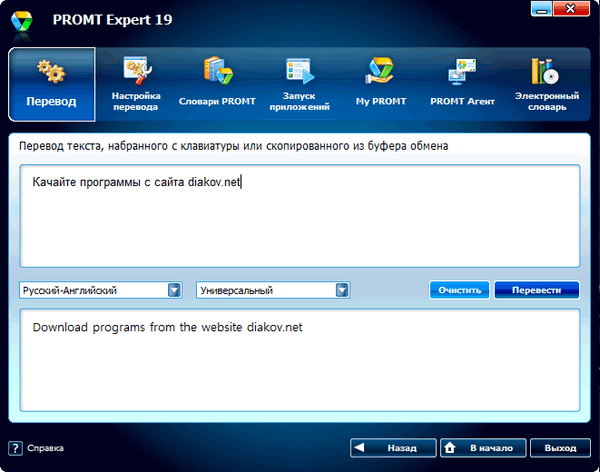Viewport: 600px width, 472px height.
Task: Open the Настройка перевода wrench icon
Action: [137, 71]
